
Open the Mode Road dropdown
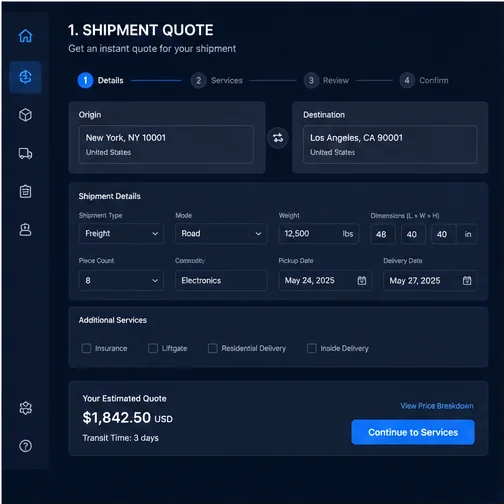[221, 234]
